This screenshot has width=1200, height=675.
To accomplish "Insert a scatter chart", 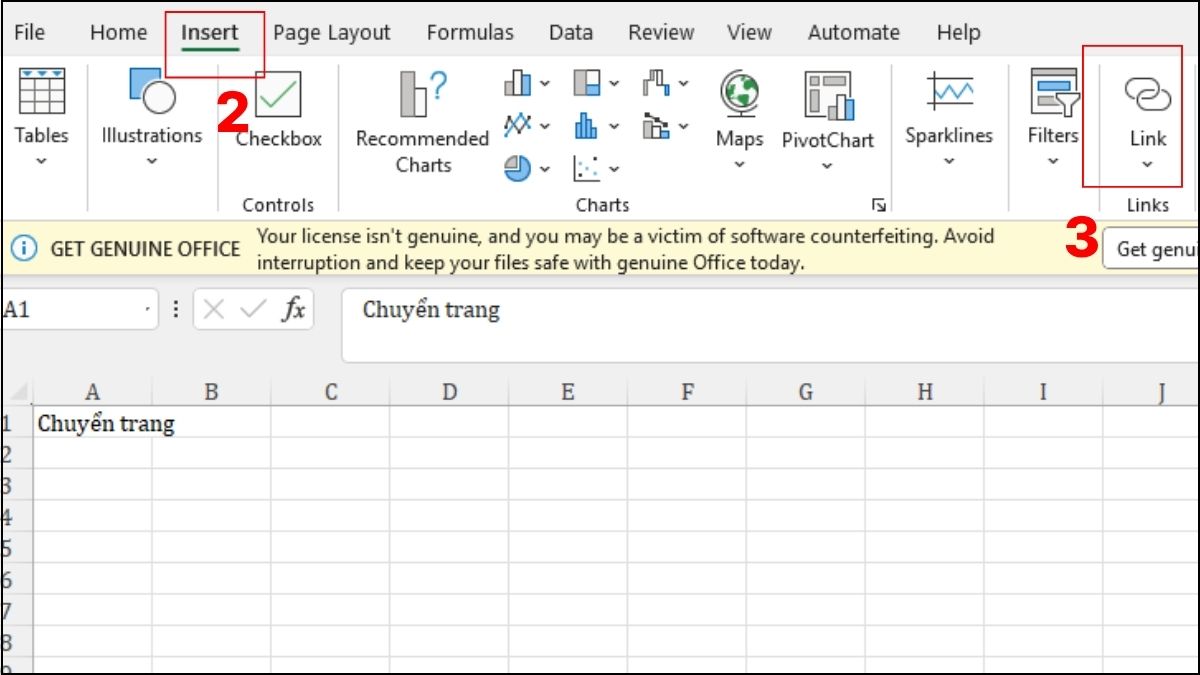I will point(587,168).
